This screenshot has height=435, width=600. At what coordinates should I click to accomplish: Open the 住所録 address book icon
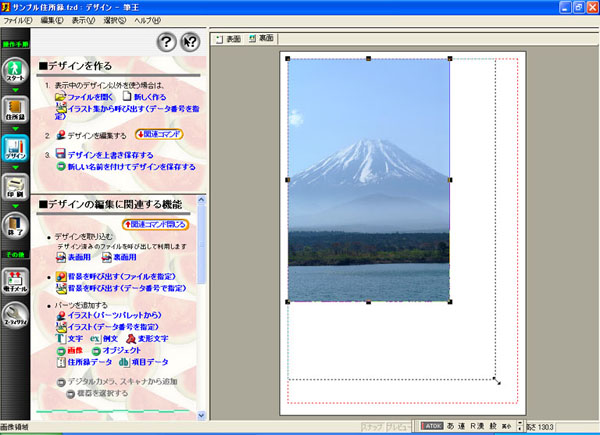(x=15, y=111)
